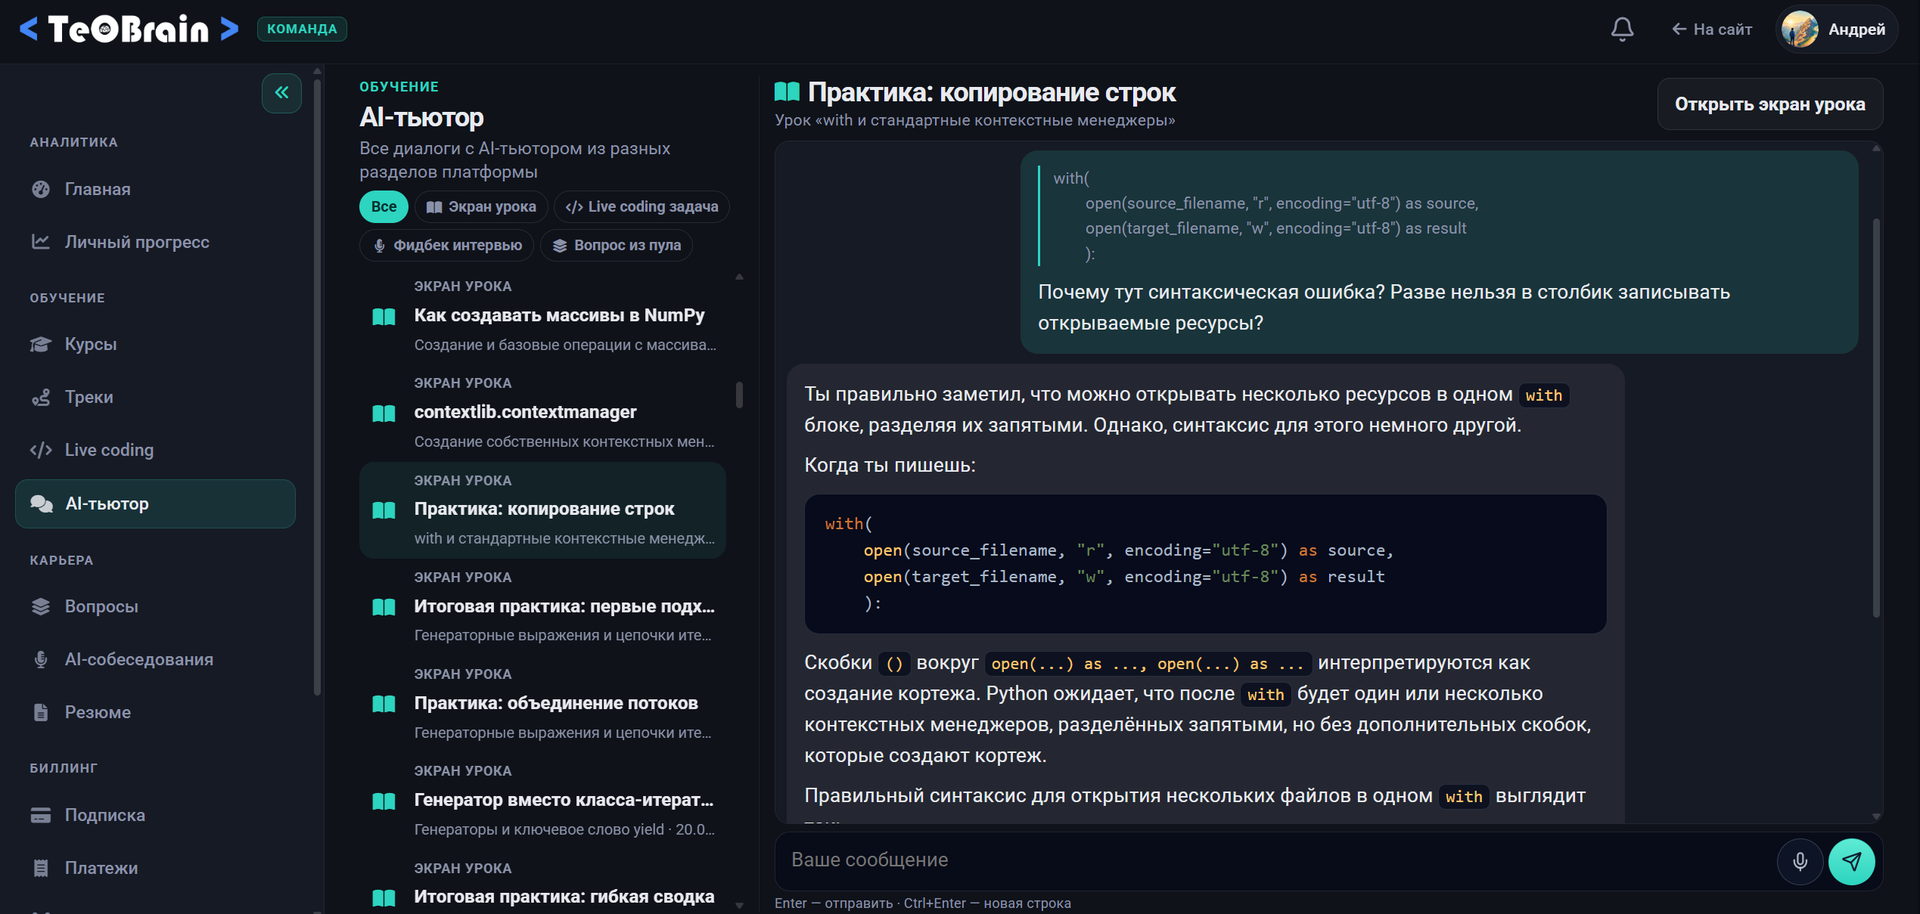The image size is (1920, 914).
Task: Collapse the sidebar with double-chevron button
Action: coord(282,93)
